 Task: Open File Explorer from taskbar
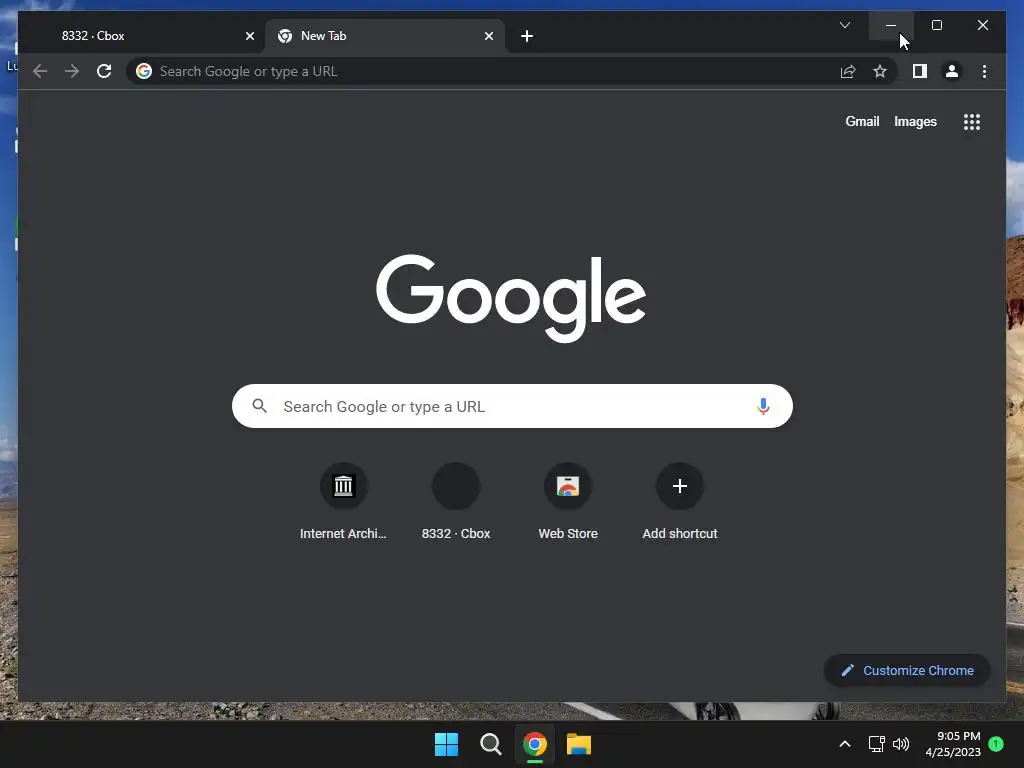(579, 744)
